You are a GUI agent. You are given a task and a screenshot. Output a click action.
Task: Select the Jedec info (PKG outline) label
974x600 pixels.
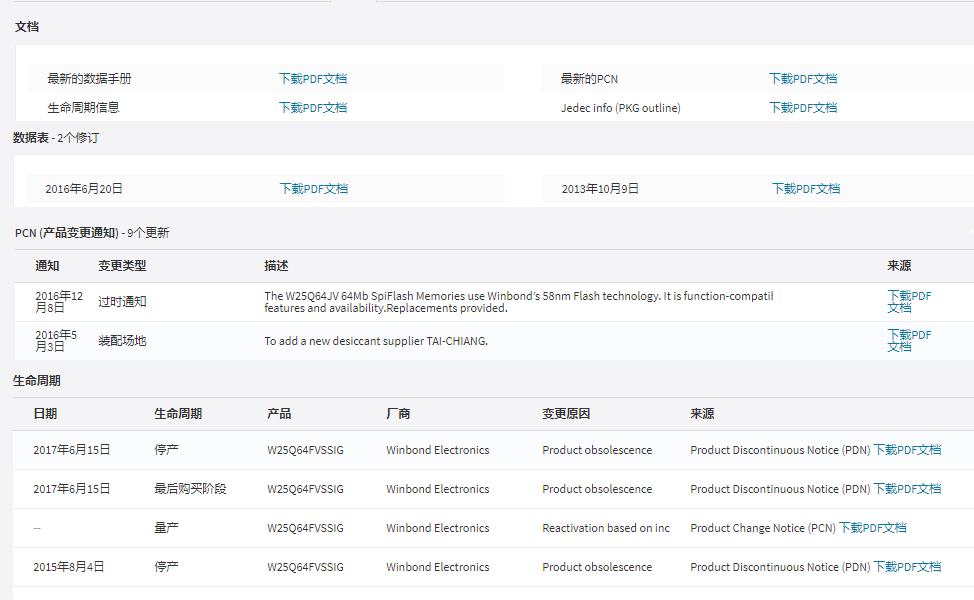click(621, 108)
